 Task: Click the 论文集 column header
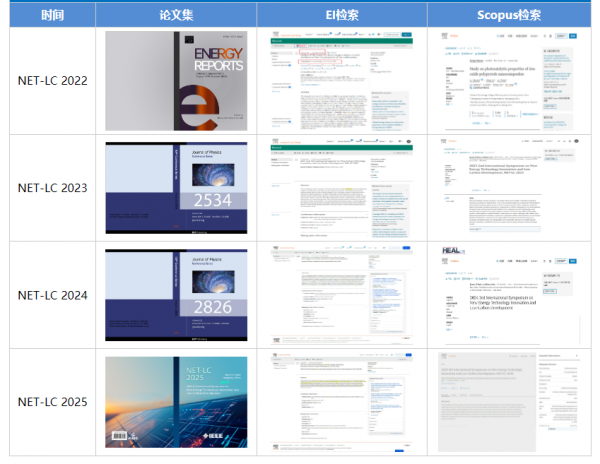176,15
